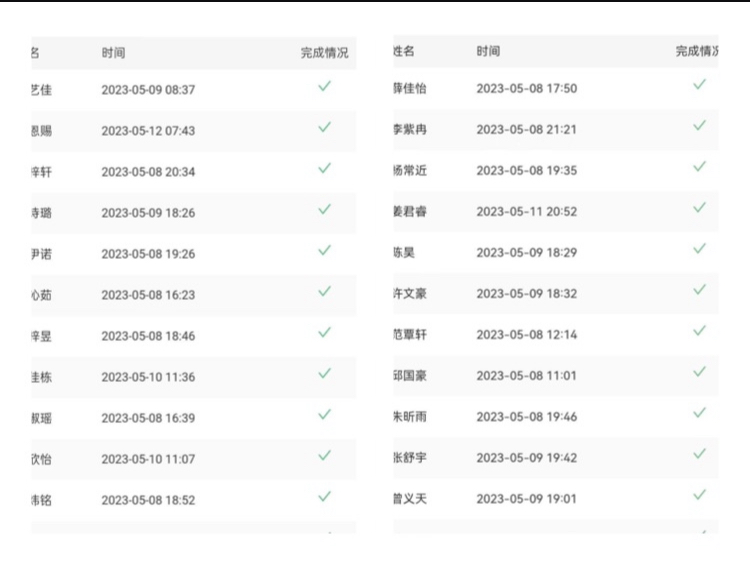The height and width of the screenshot is (562, 750).
Task: Click the time 2023-05-10 11:07
Action: click(x=148, y=460)
